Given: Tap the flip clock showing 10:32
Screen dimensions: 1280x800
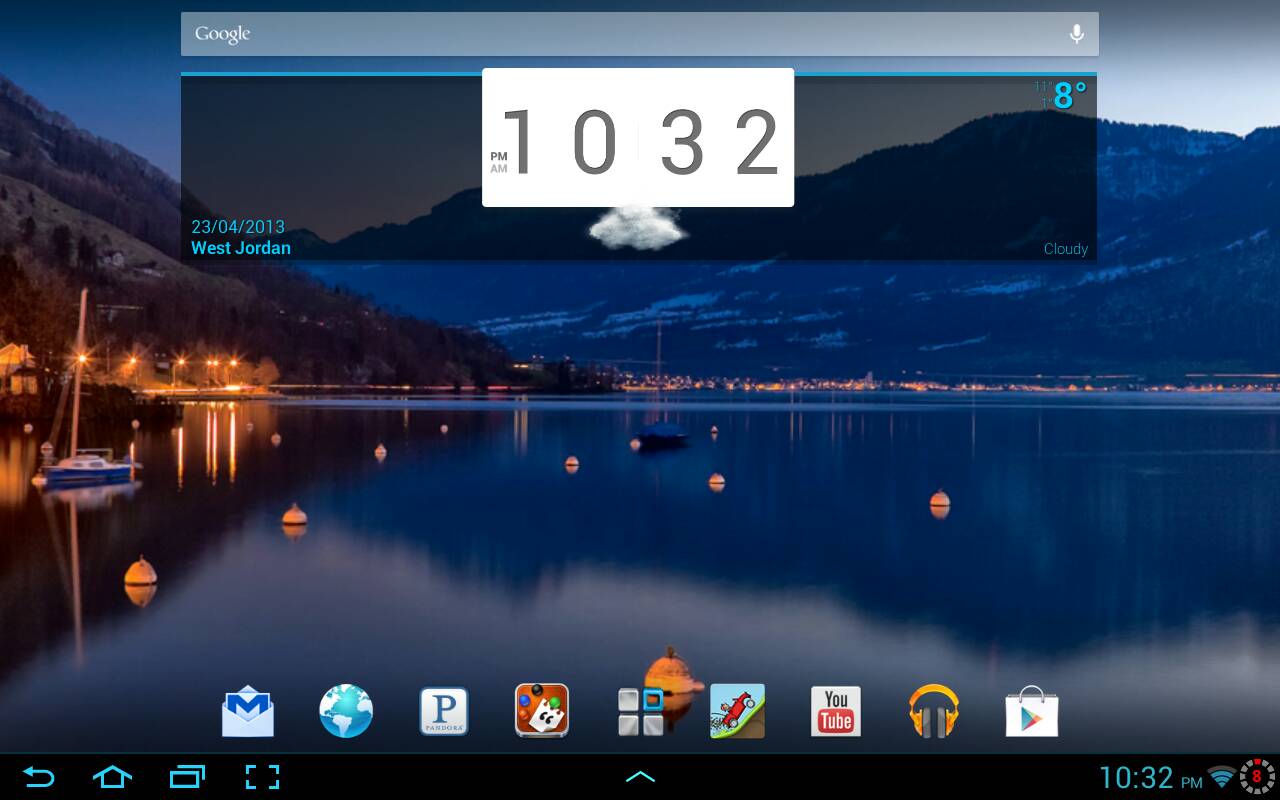Looking at the screenshot, I should (638, 138).
